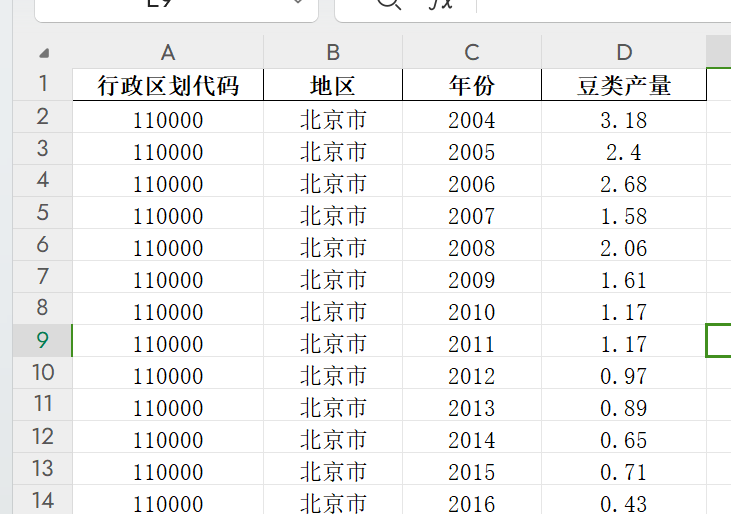
Task: Click year cell 2005
Action: point(472,149)
